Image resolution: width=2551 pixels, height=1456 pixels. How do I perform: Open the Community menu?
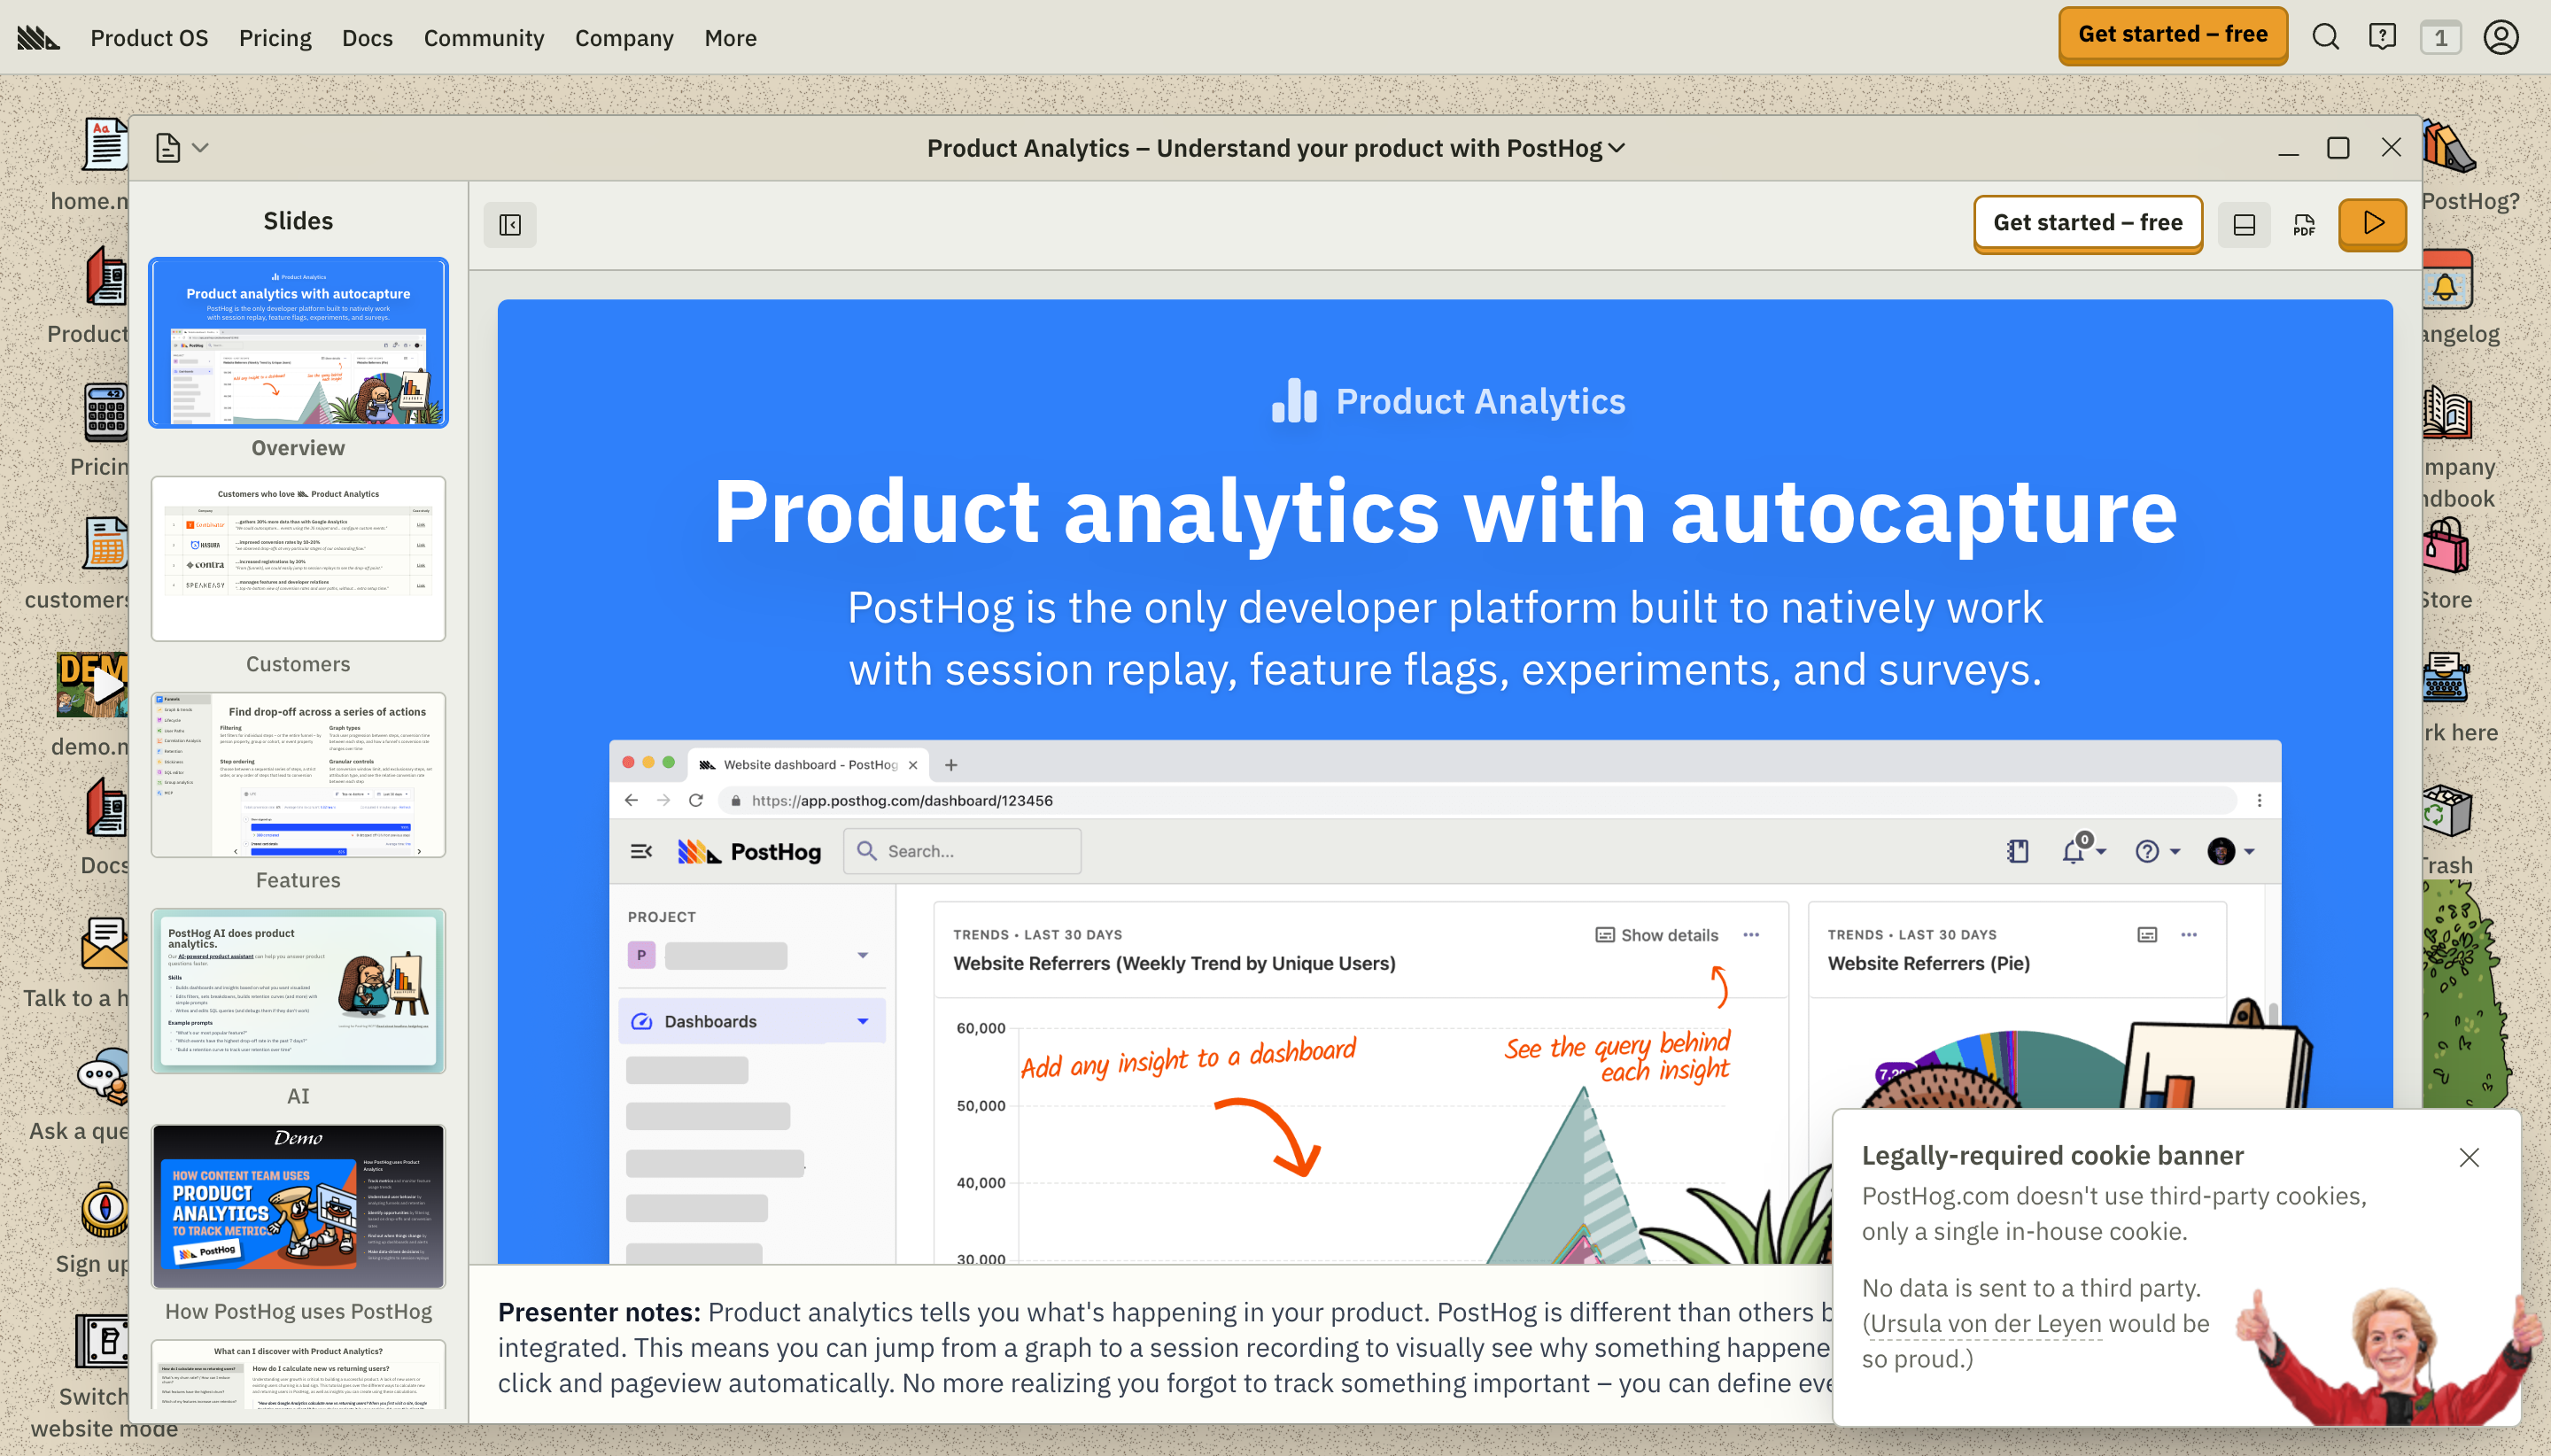484,38
